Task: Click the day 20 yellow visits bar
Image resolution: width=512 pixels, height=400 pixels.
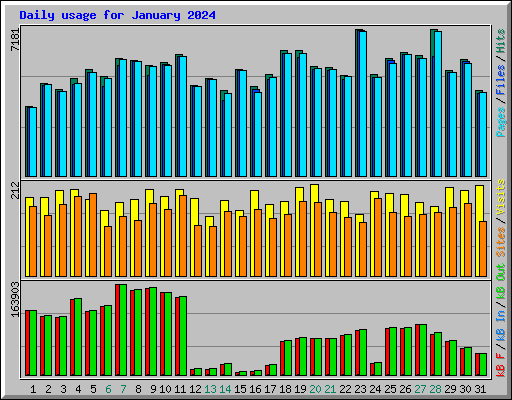Action: 312,230
